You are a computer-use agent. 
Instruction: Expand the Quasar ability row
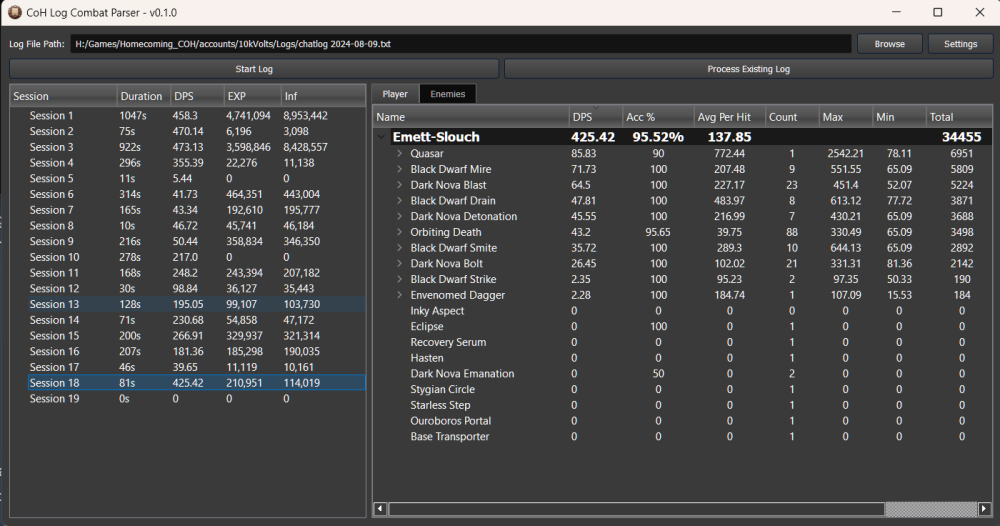pyautogui.click(x=399, y=154)
